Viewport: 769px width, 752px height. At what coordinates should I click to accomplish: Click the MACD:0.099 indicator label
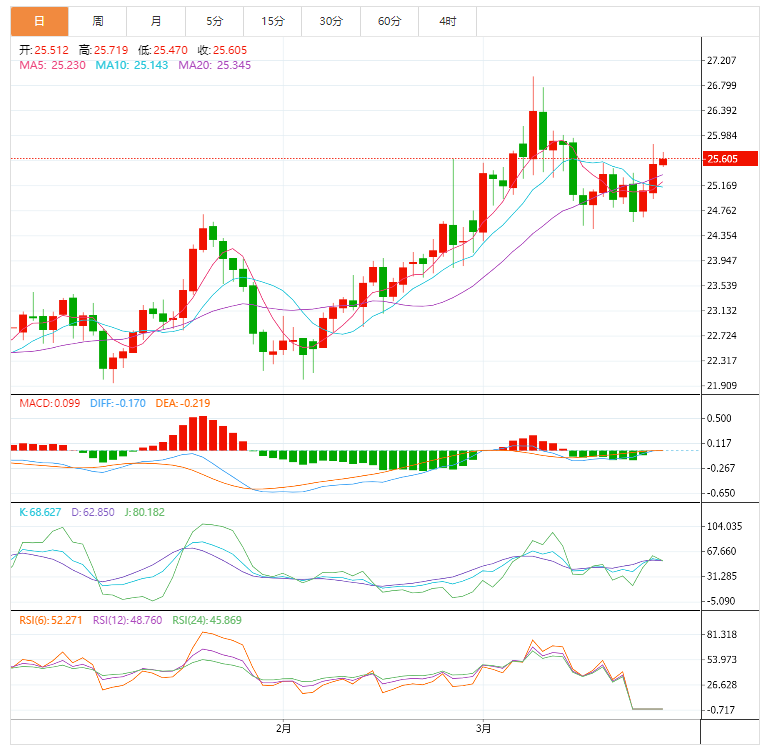(x=50, y=403)
